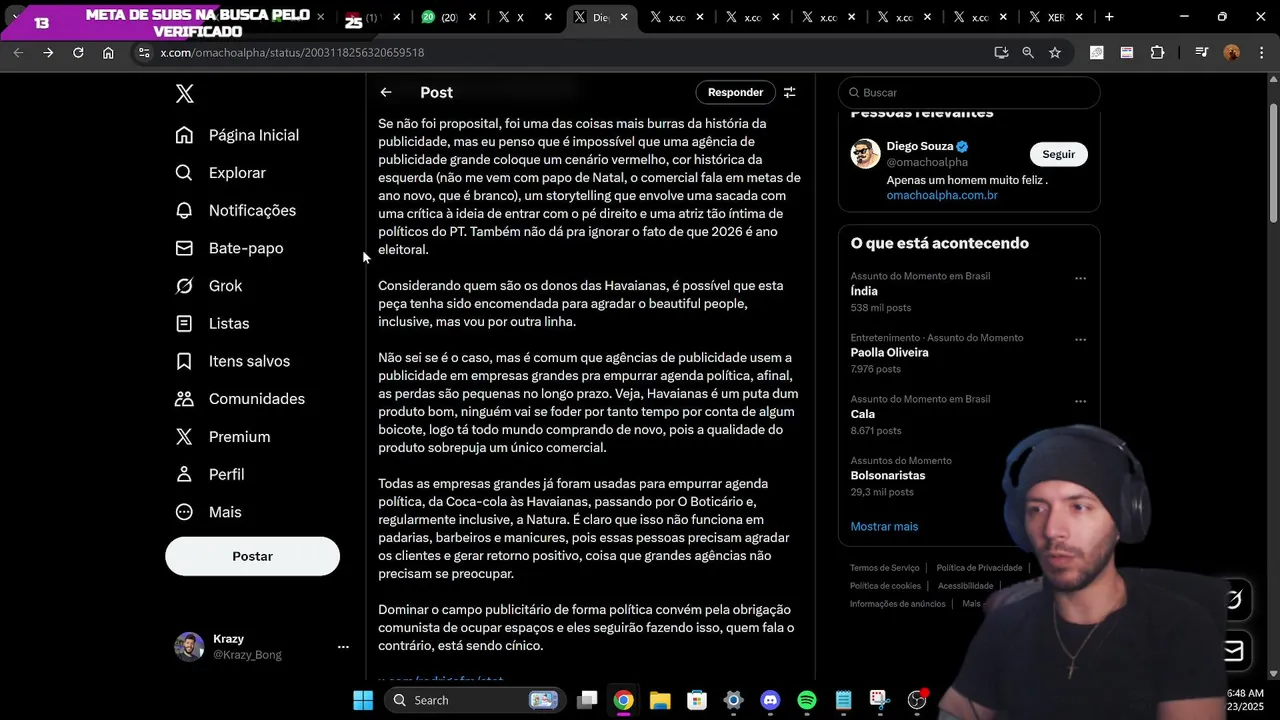Click the Perfil person icon
1280x720 pixels.
click(x=184, y=474)
